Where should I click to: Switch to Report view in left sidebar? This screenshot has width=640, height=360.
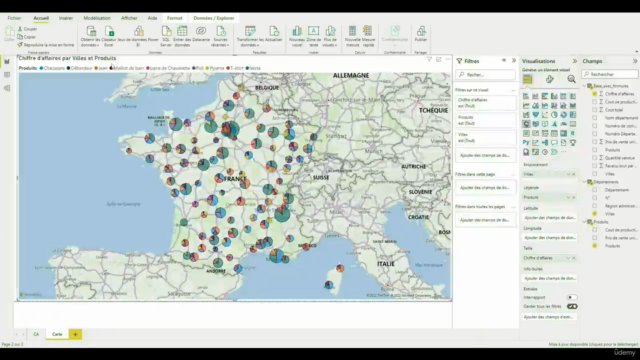[7, 62]
